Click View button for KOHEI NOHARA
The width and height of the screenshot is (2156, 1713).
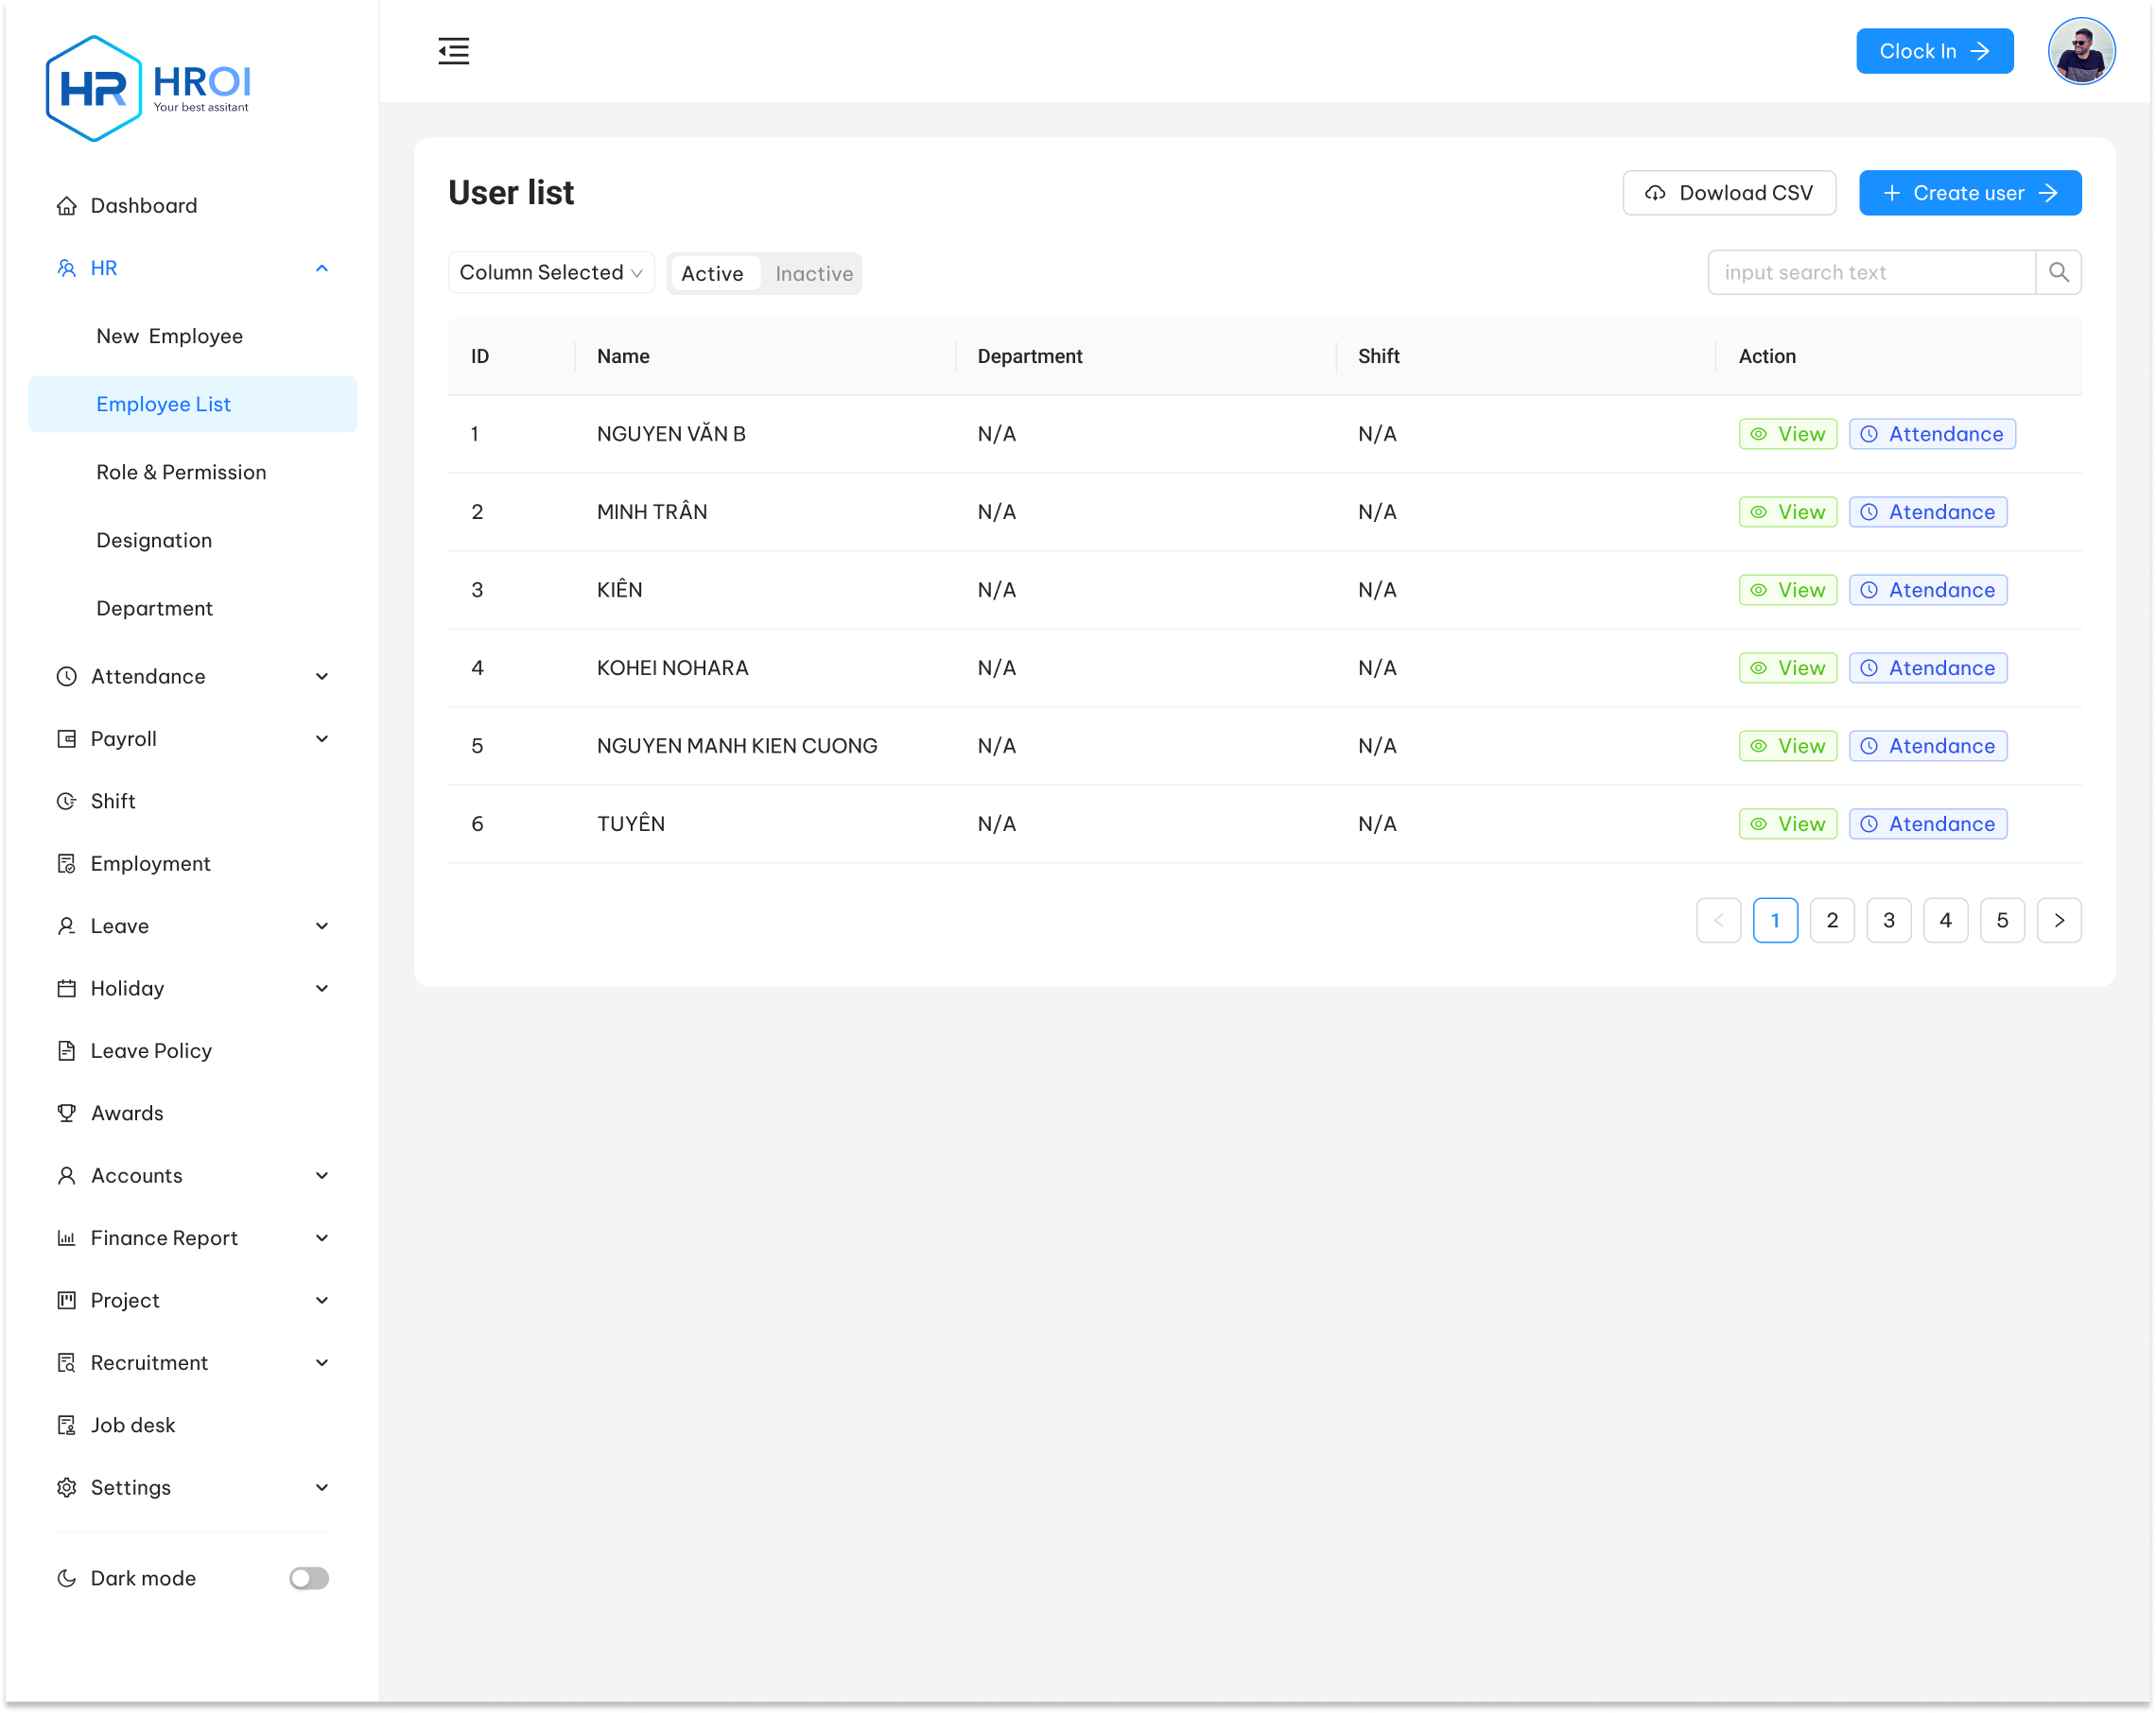[x=1787, y=668]
